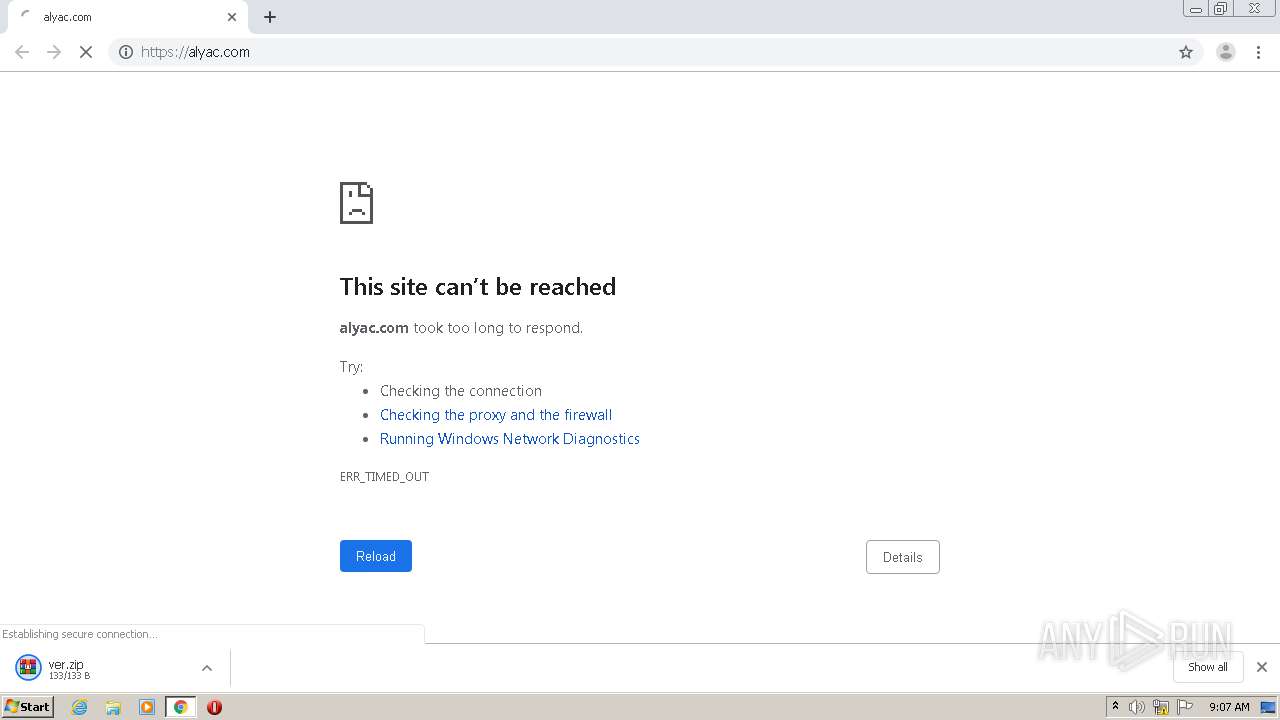Viewport: 1280px width, 720px height.
Task: Open the red Opera taskbar icon
Action: pyautogui.click(x=214, y=707)
